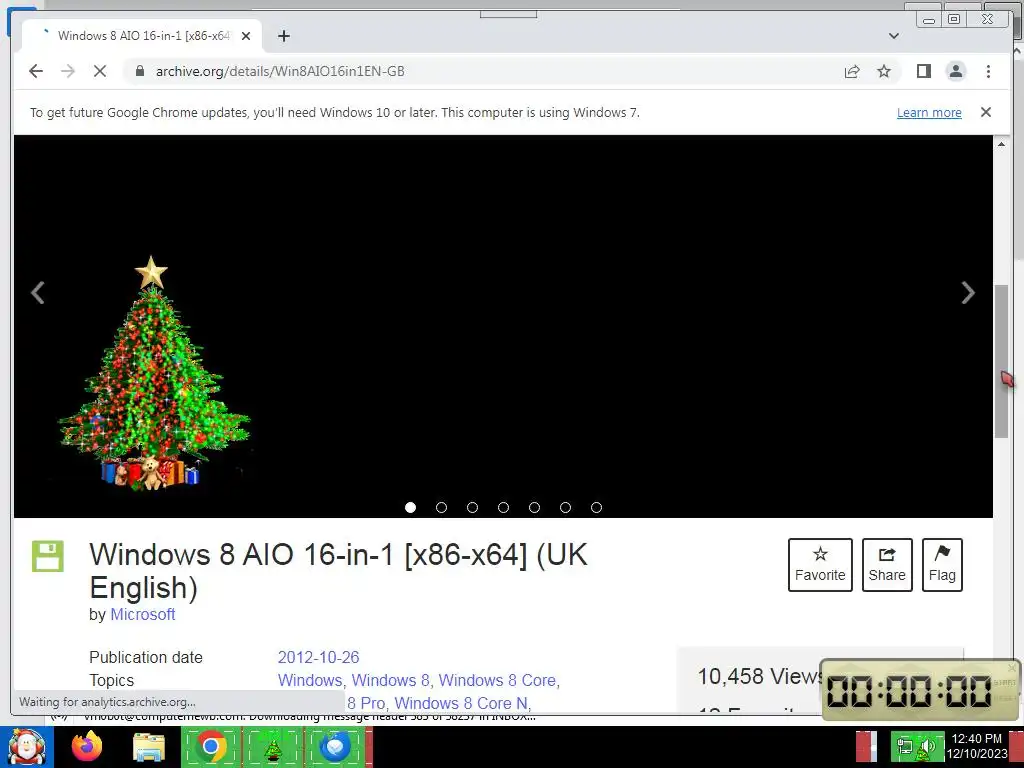Viewport: 1024px width, 768px height.
Task: Stop loading the page
Action: click(x=100, y=71)
